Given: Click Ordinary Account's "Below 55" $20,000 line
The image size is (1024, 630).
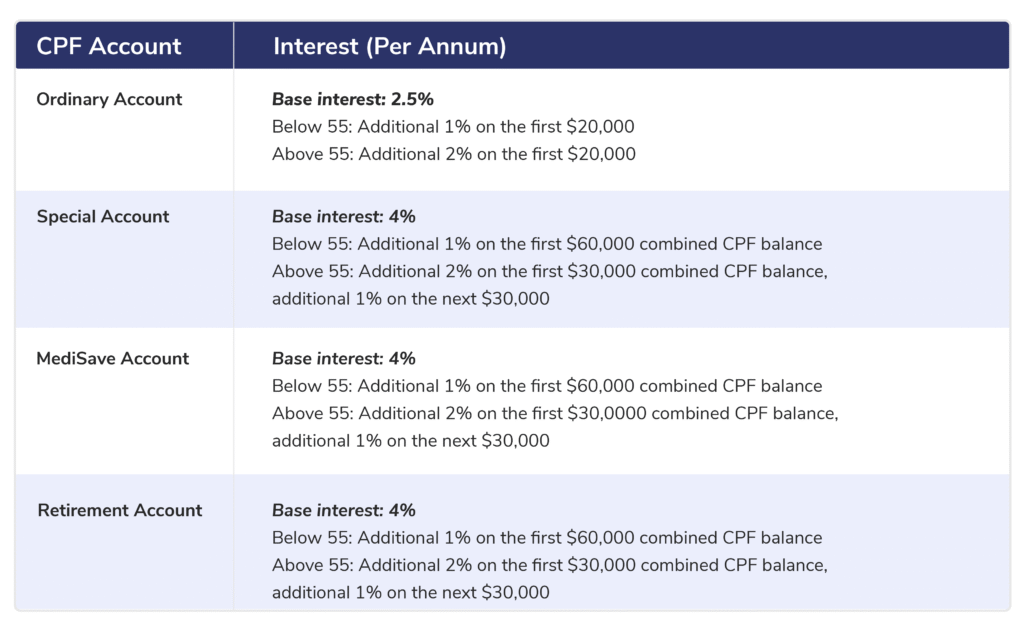Looking at the screenshot, I should tap(453, 127).
